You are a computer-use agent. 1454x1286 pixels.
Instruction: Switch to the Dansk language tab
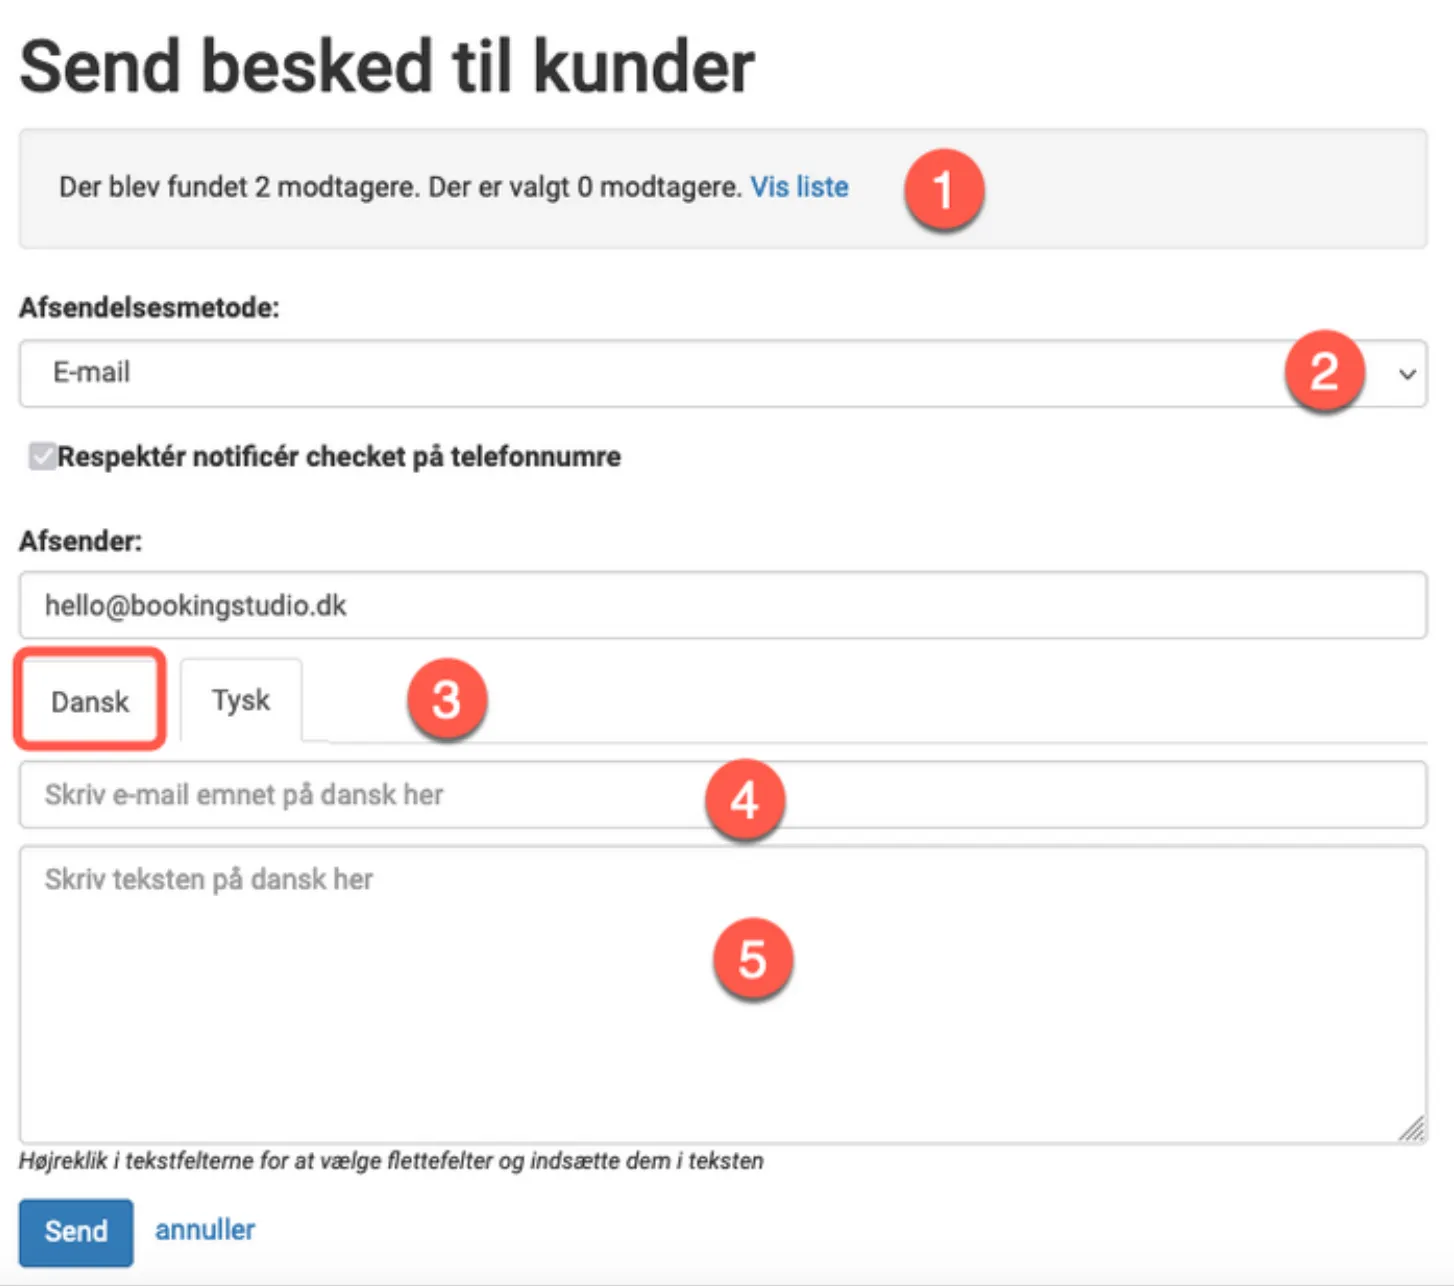point(90,701)
